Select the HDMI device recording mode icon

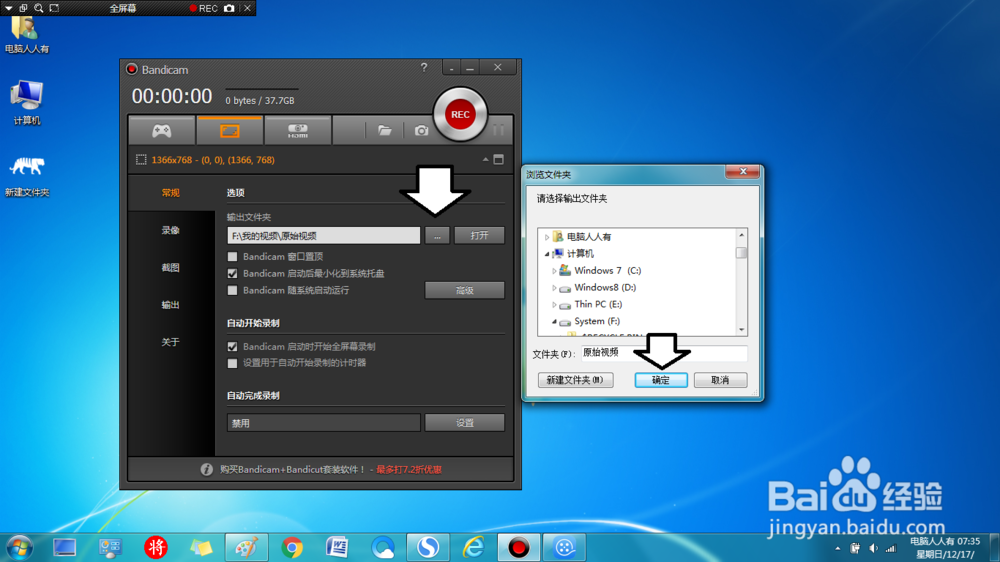pyautogui.click(x=297, y=131)
